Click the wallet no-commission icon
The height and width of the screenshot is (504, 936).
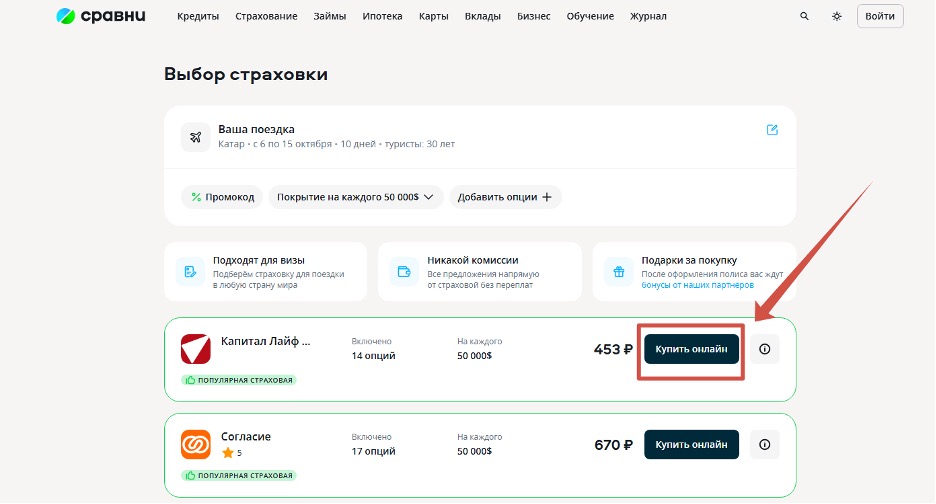(404, 272)
